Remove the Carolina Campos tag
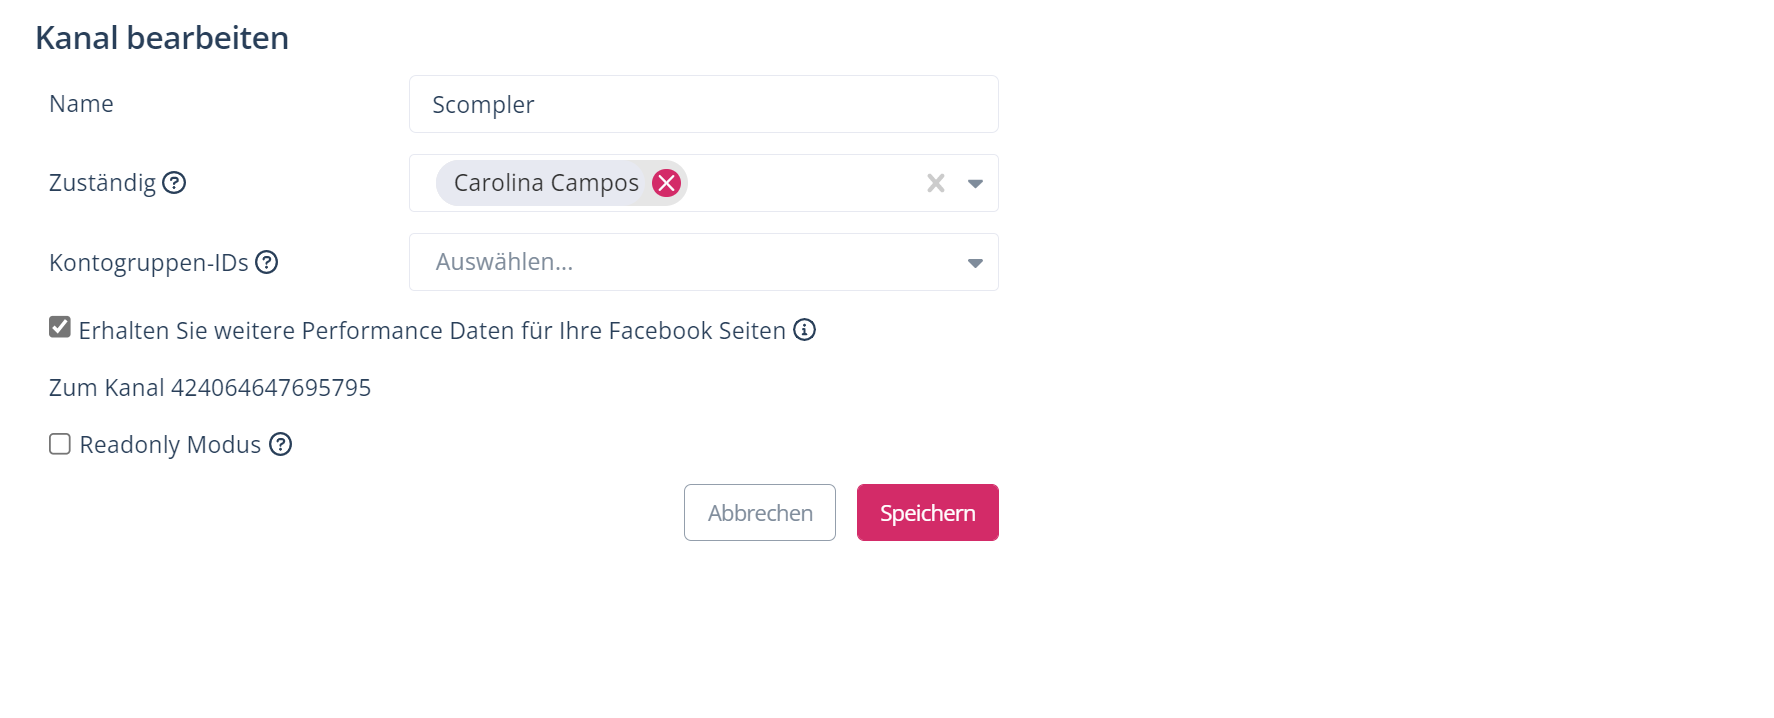 [x=667, y=183]
